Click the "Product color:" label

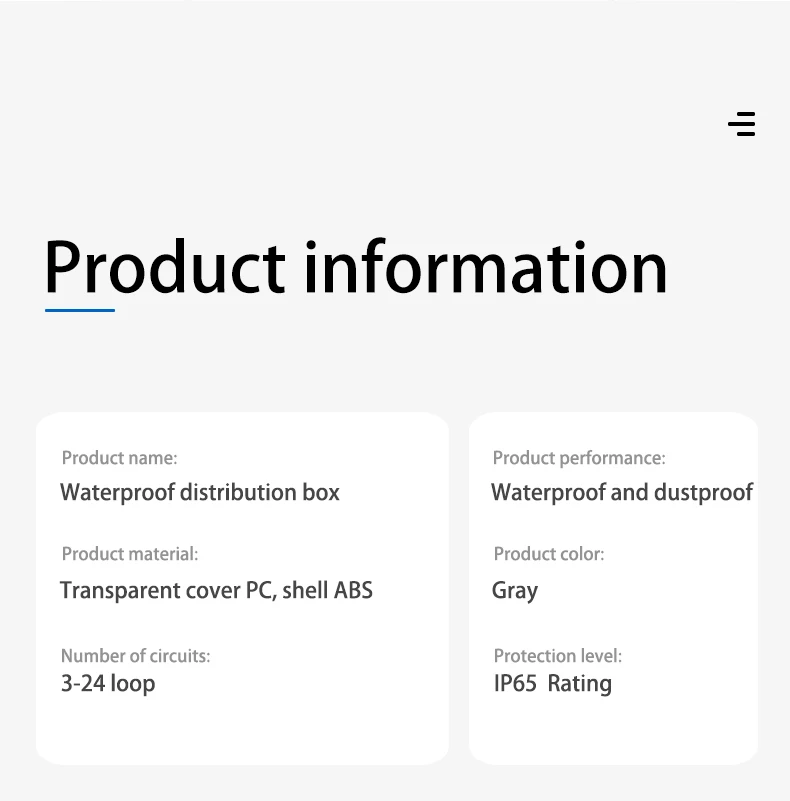point(549,554)
